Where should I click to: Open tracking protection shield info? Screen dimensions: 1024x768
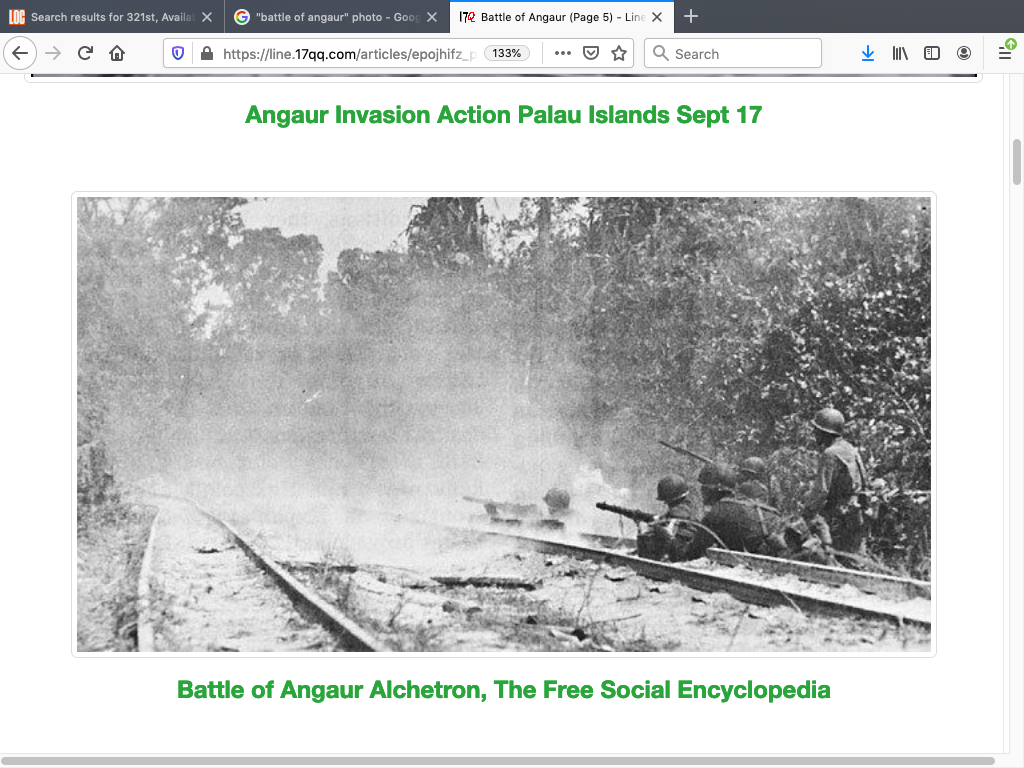pyautogui.click(x=179, y=54)
